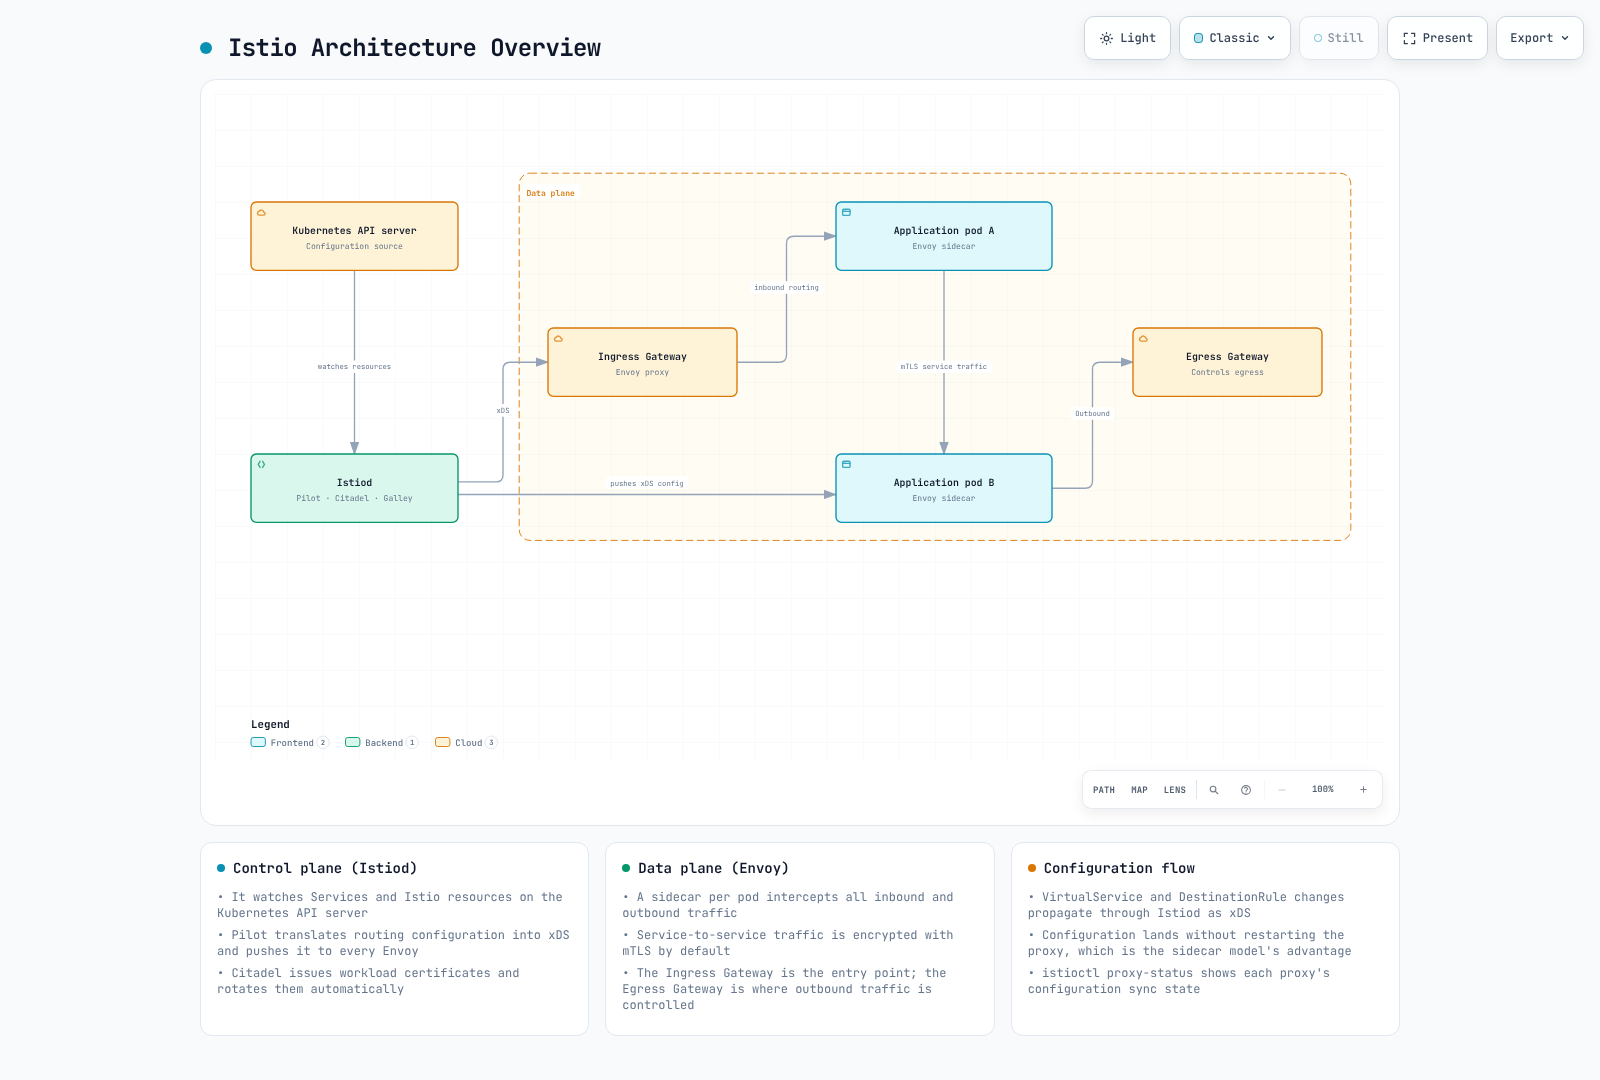
Task: Click the 'Configuration flow' card heading
Action: pyautogui.click(x=1119, y=868)
